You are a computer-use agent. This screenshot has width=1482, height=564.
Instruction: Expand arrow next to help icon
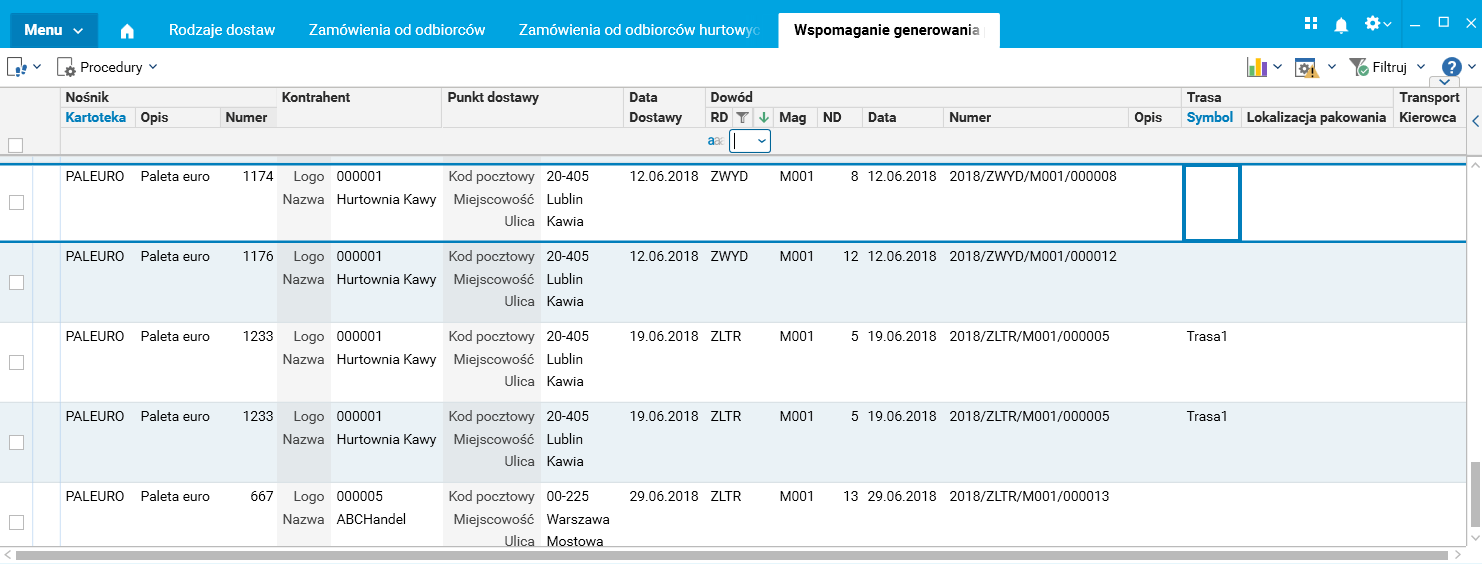click(x=1471, y=68)
